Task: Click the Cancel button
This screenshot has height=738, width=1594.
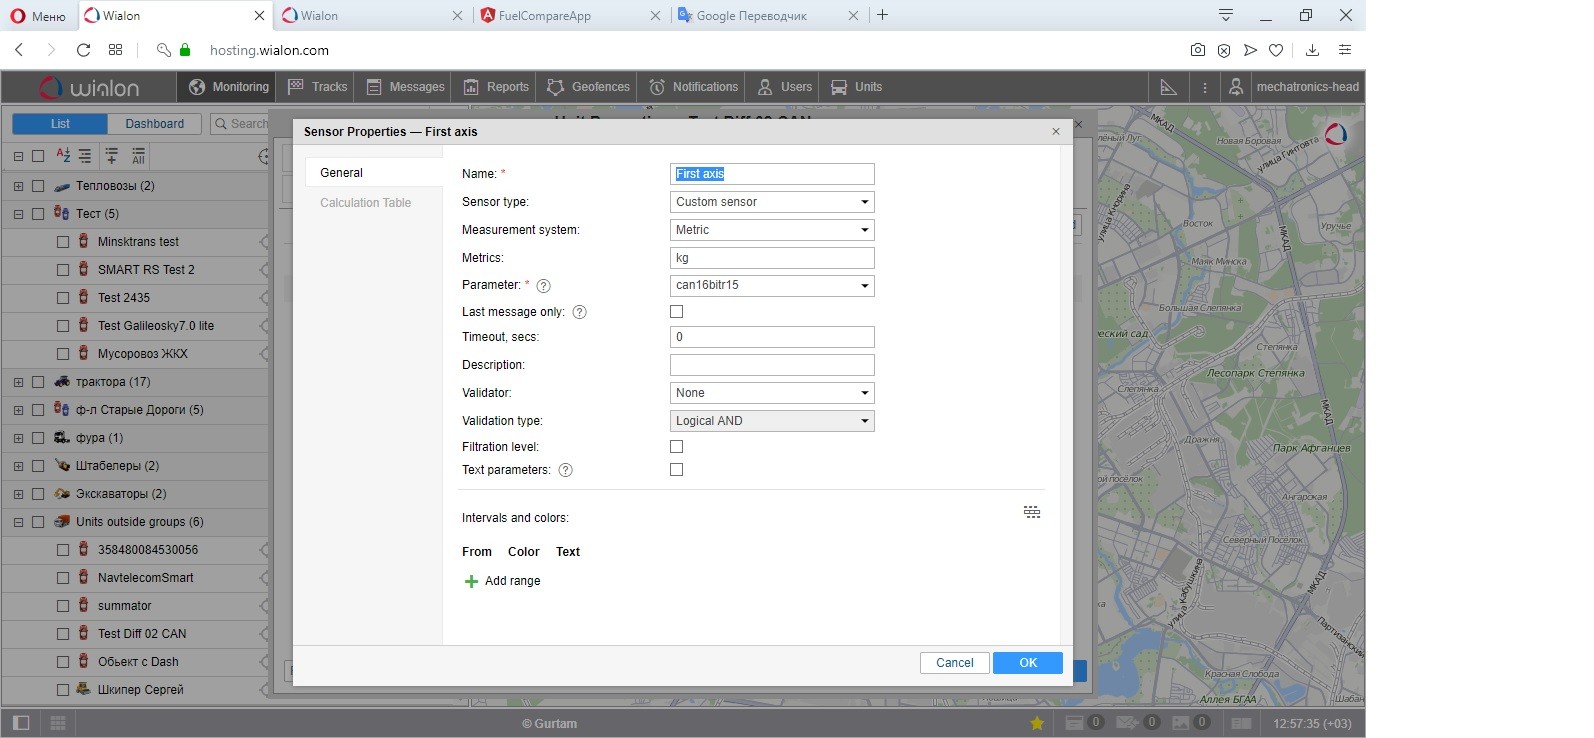Action: (954, 663)
